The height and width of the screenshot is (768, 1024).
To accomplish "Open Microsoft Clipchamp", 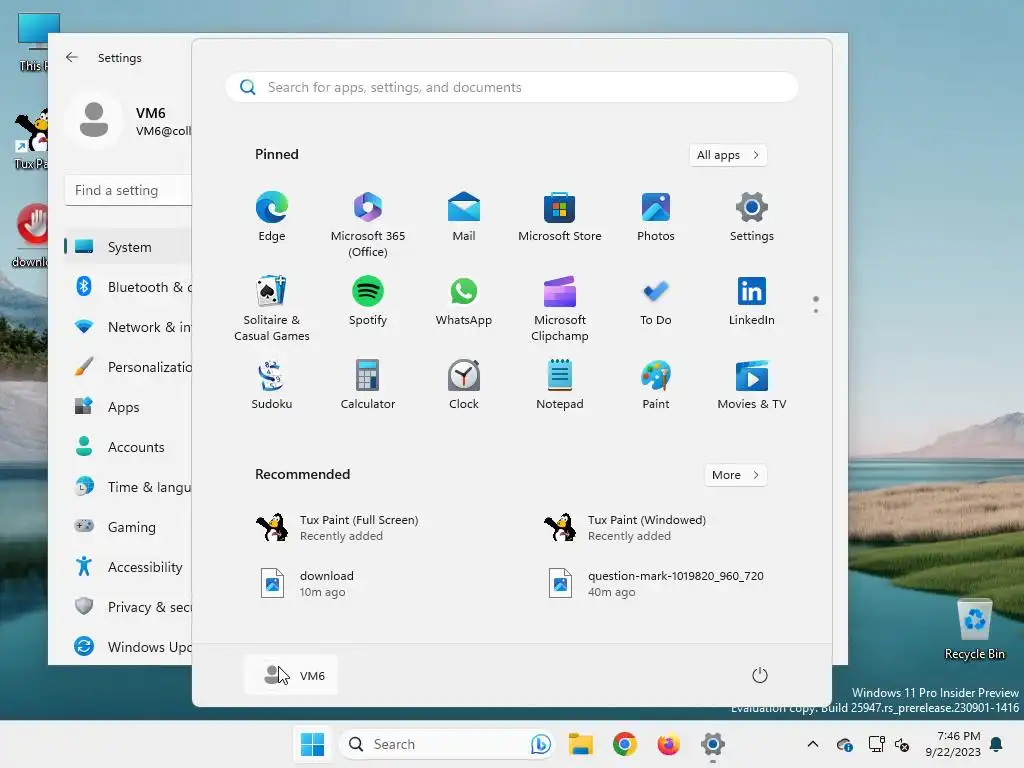I will coord(560,308).
